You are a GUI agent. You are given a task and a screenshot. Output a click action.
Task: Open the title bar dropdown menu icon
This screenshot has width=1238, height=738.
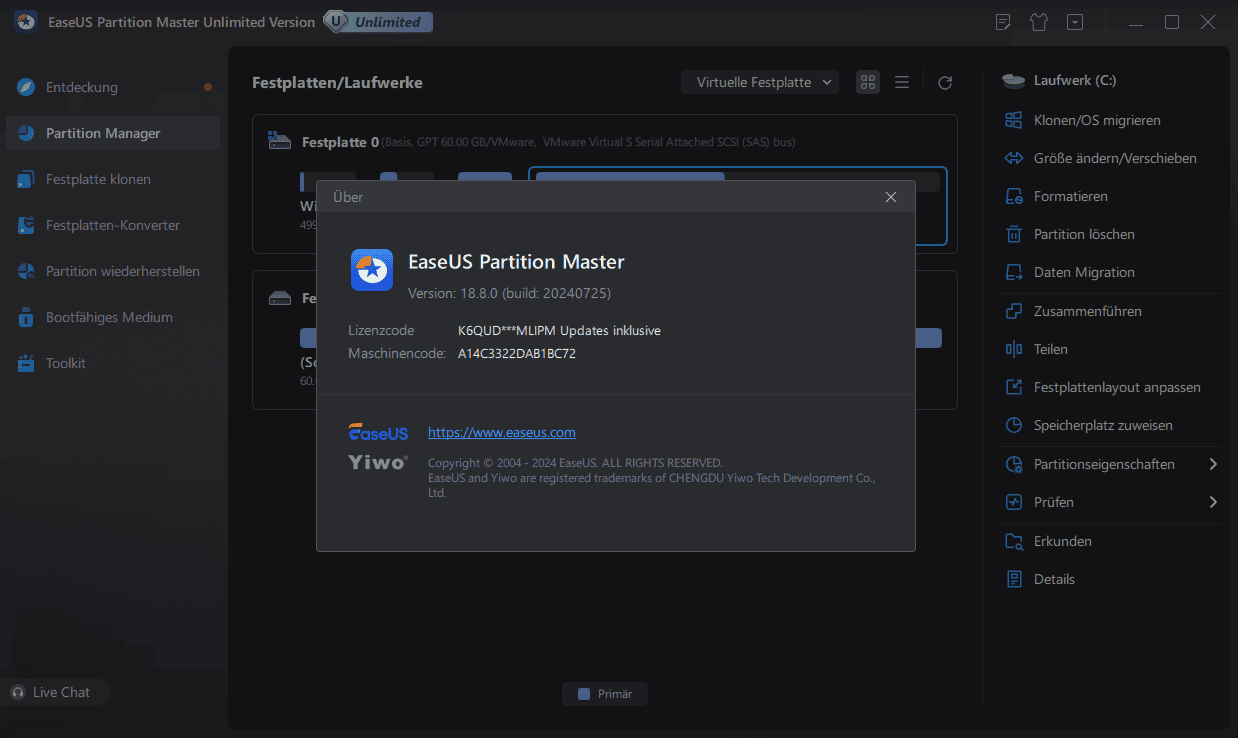click(x=1074, y=22)
